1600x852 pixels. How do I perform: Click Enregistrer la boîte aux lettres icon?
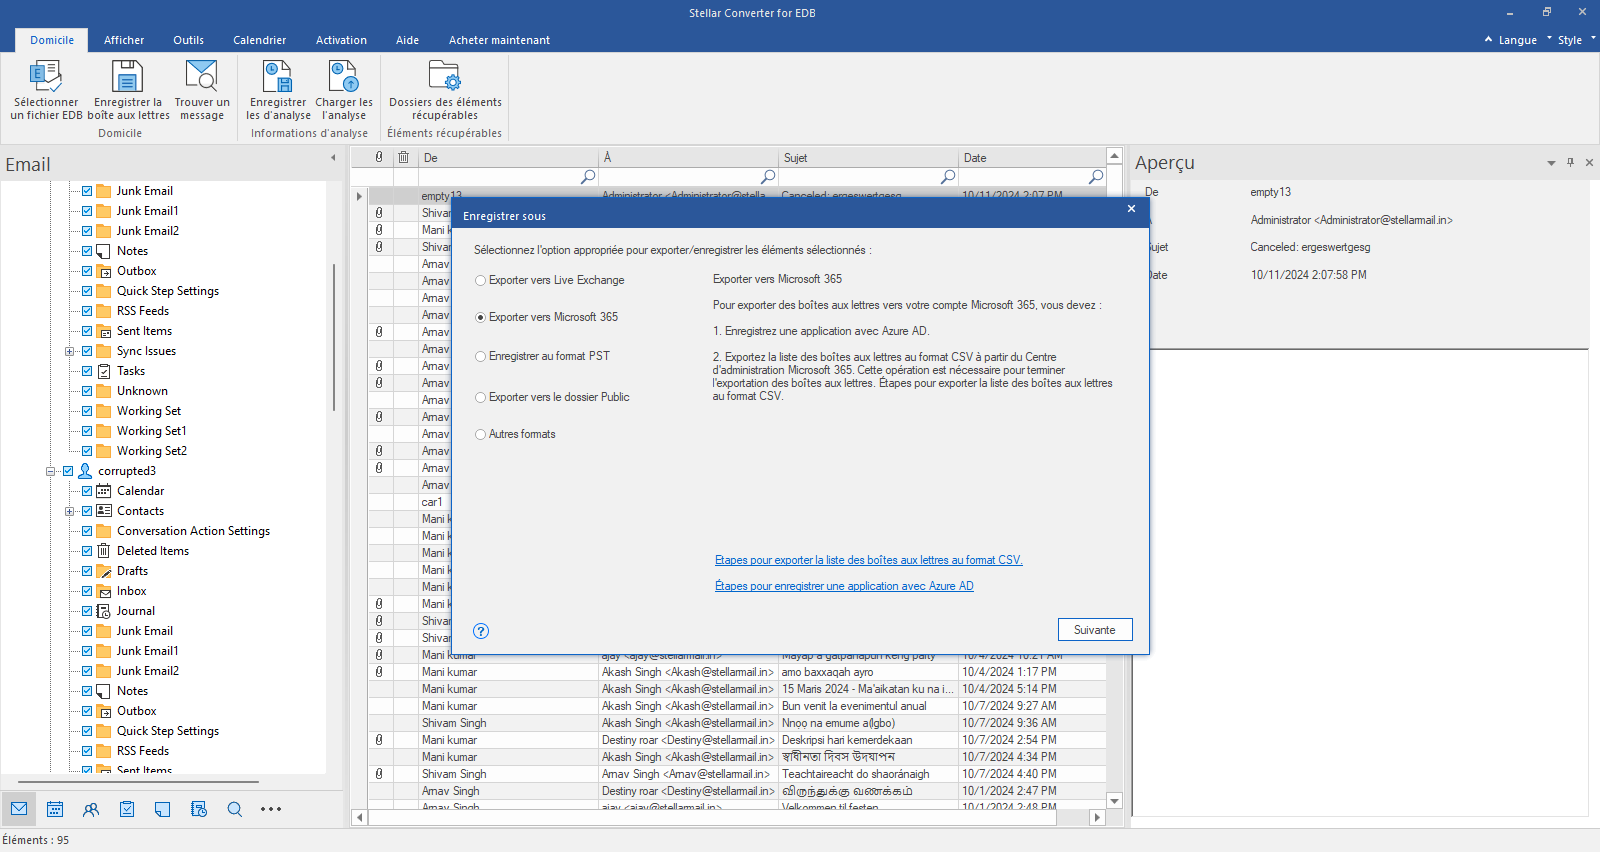127,77
